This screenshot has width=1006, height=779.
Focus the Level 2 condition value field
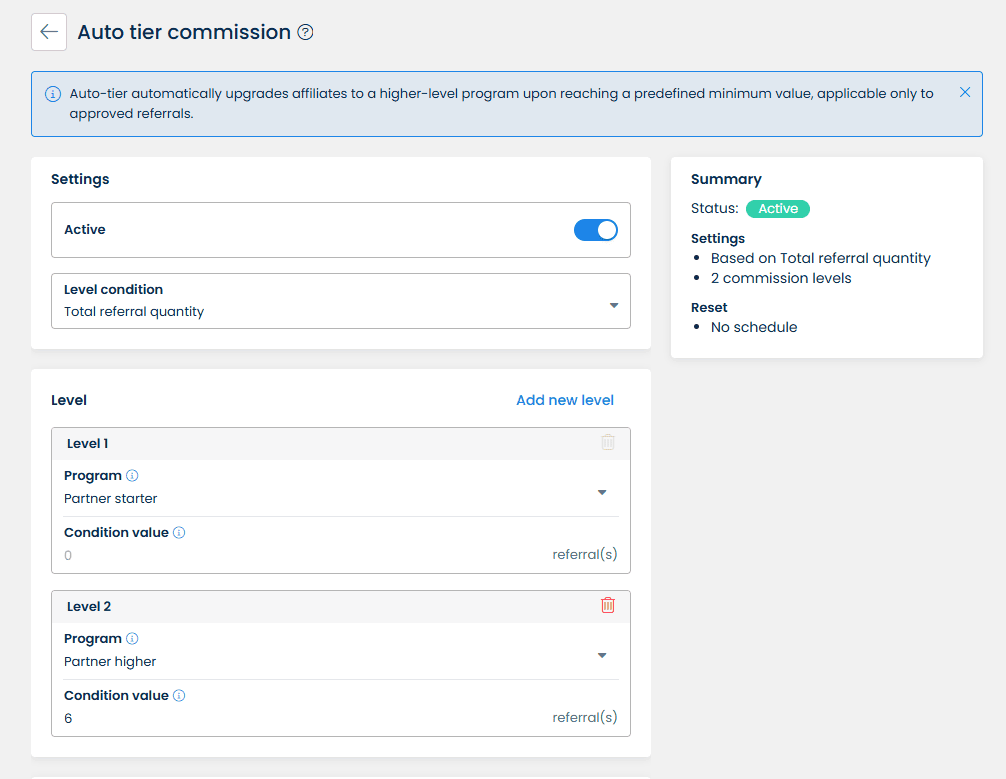click(300, 718)
